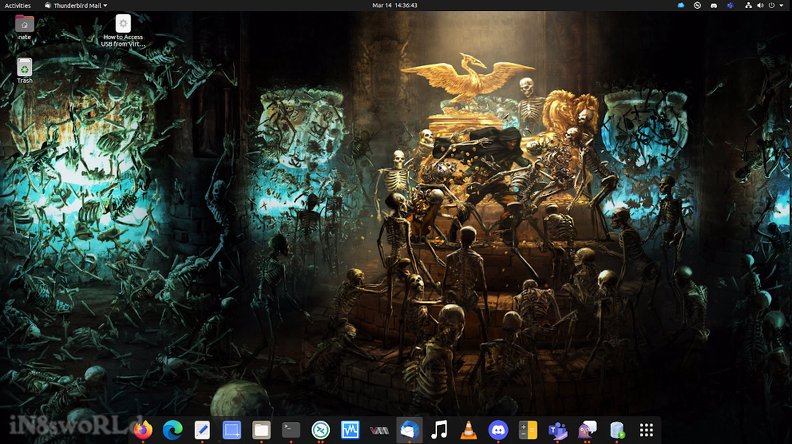
Task: Click the Discord tray icon
Action: point(714,5)
